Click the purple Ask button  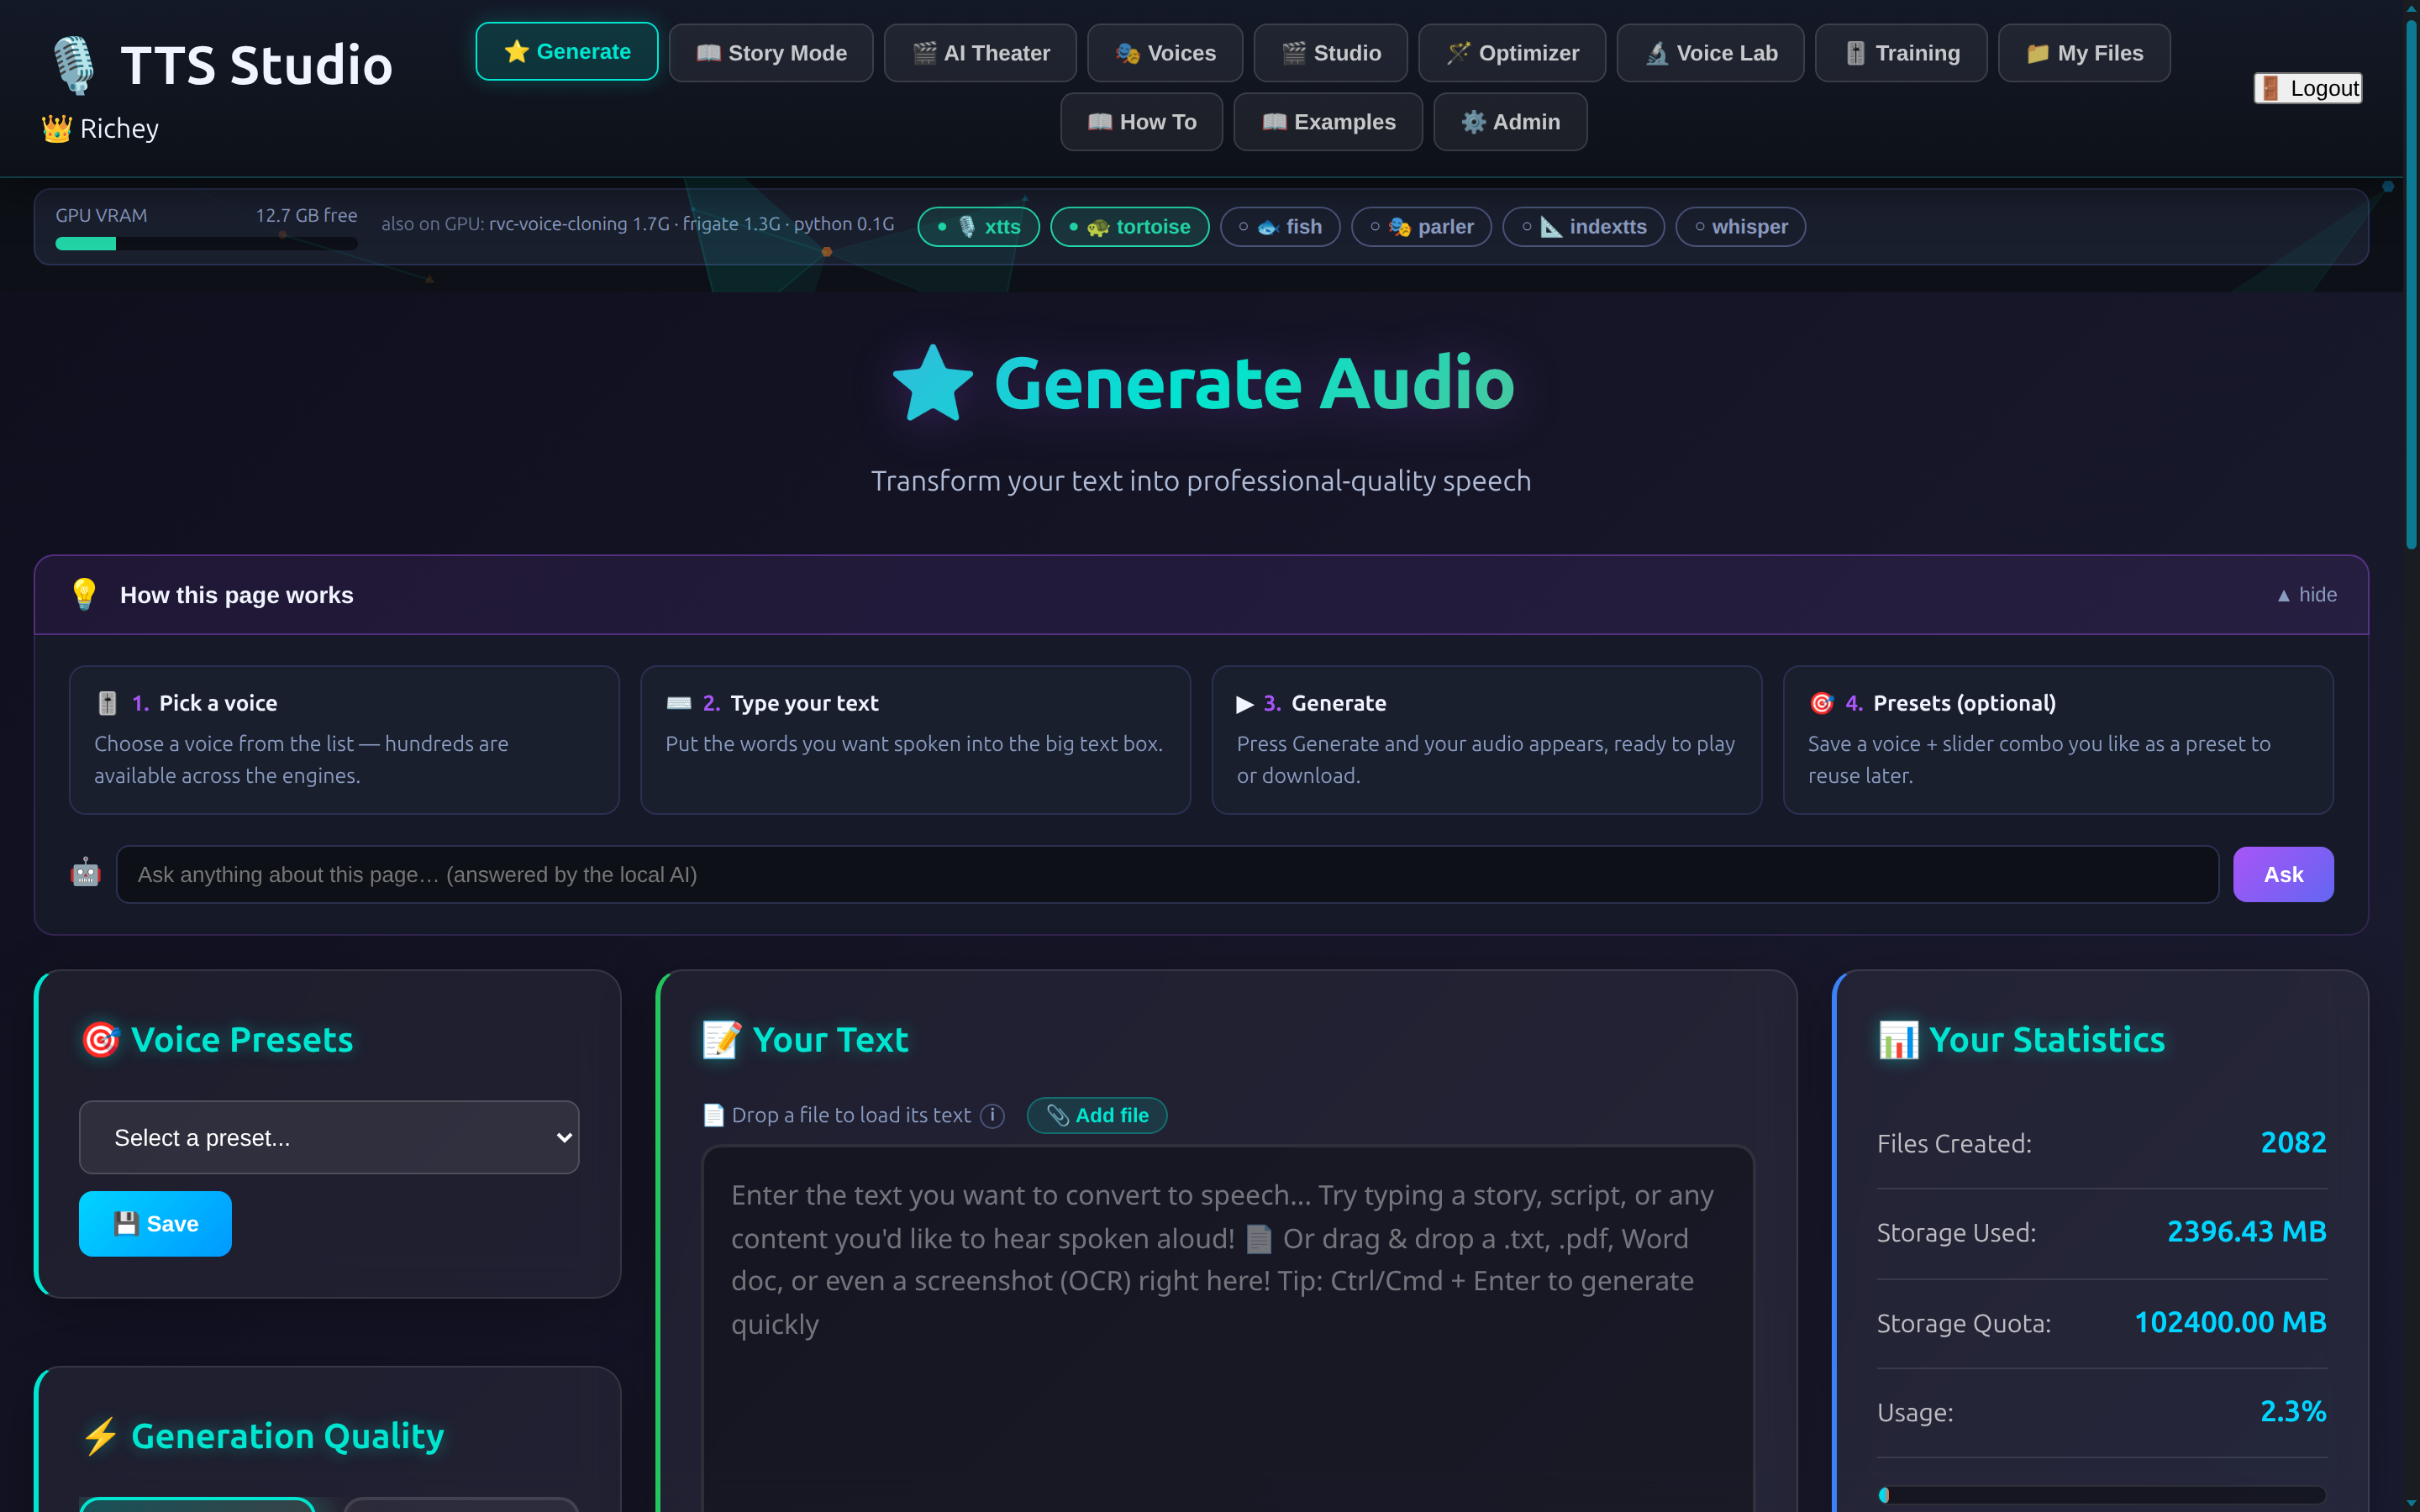[x=2283, y=875]
